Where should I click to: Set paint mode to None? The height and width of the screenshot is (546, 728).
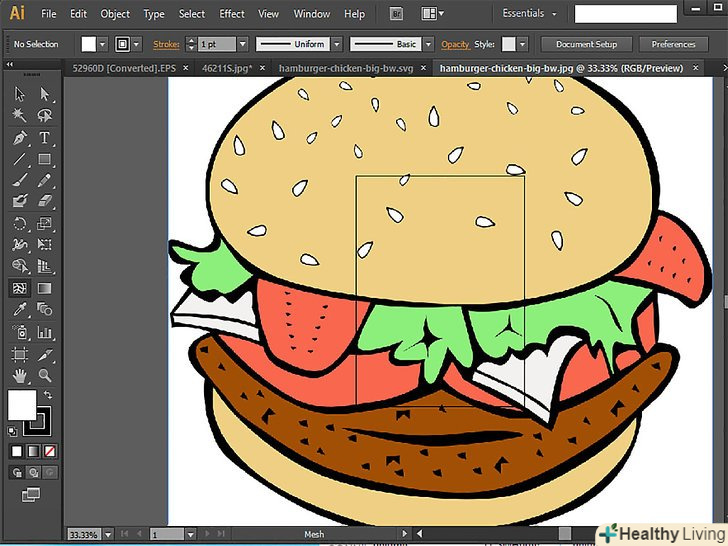(x=50, y=451)
